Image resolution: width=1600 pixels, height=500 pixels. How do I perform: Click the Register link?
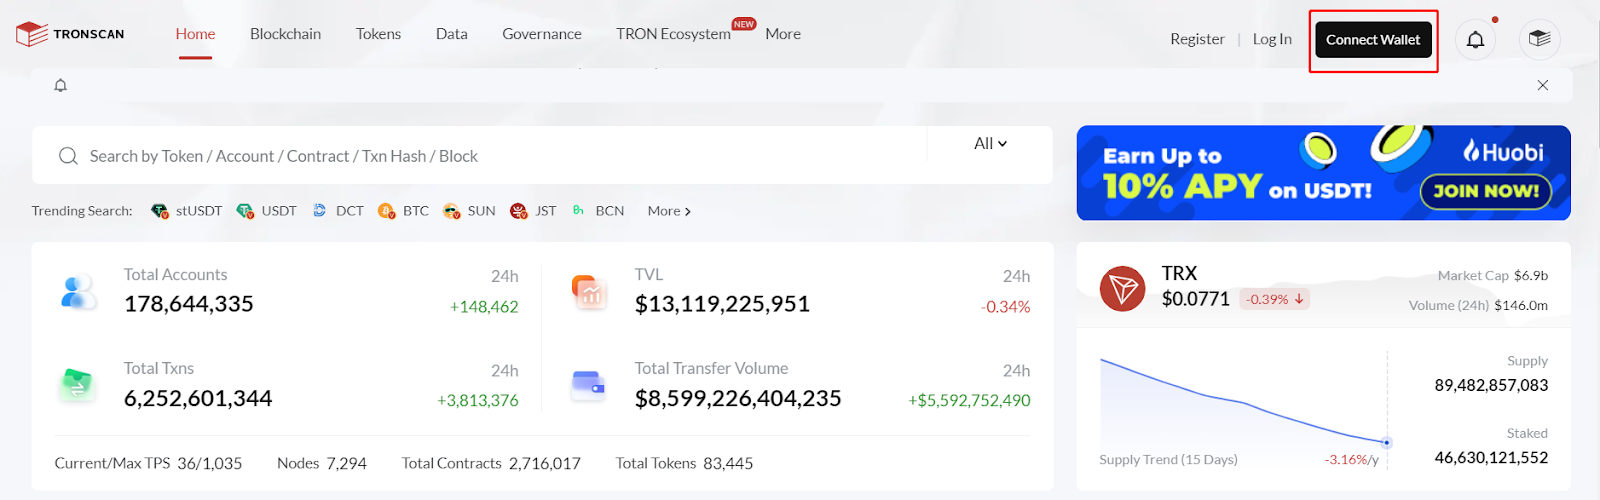click(x=1197, y=39)
